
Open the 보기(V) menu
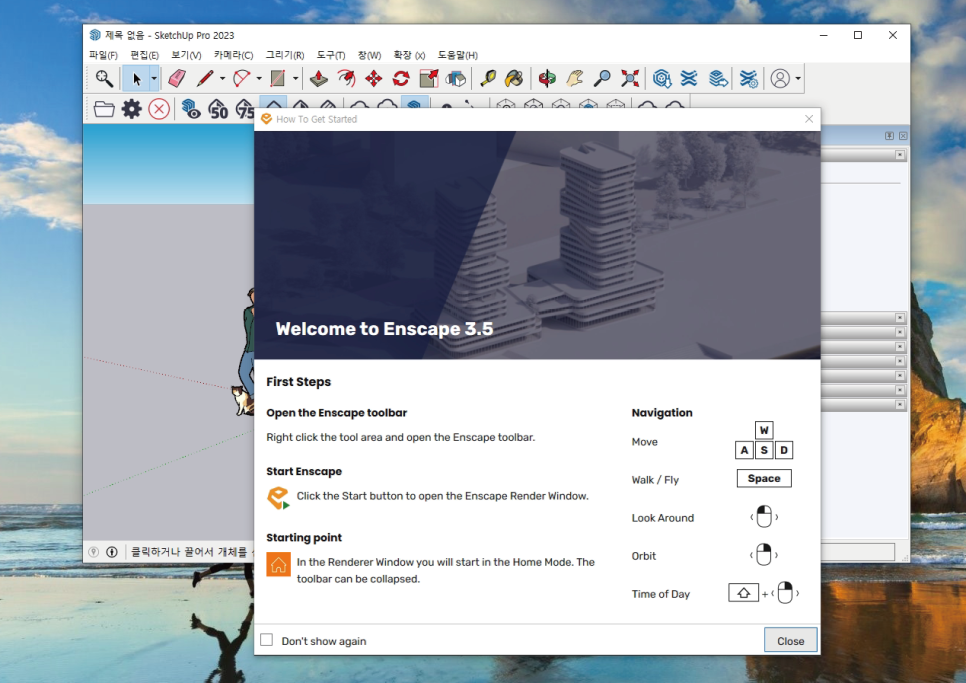186,55
